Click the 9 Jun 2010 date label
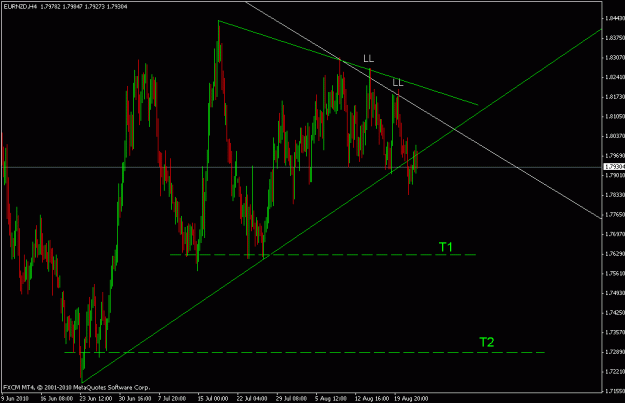Screen dimensions: 625x403 pyautogui.click(x=16, y=398)
